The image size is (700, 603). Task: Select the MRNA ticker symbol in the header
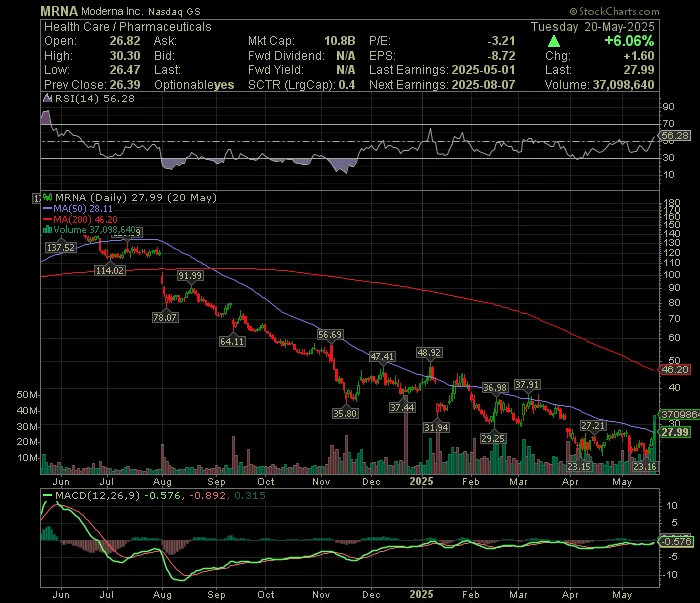click(59, 11)
